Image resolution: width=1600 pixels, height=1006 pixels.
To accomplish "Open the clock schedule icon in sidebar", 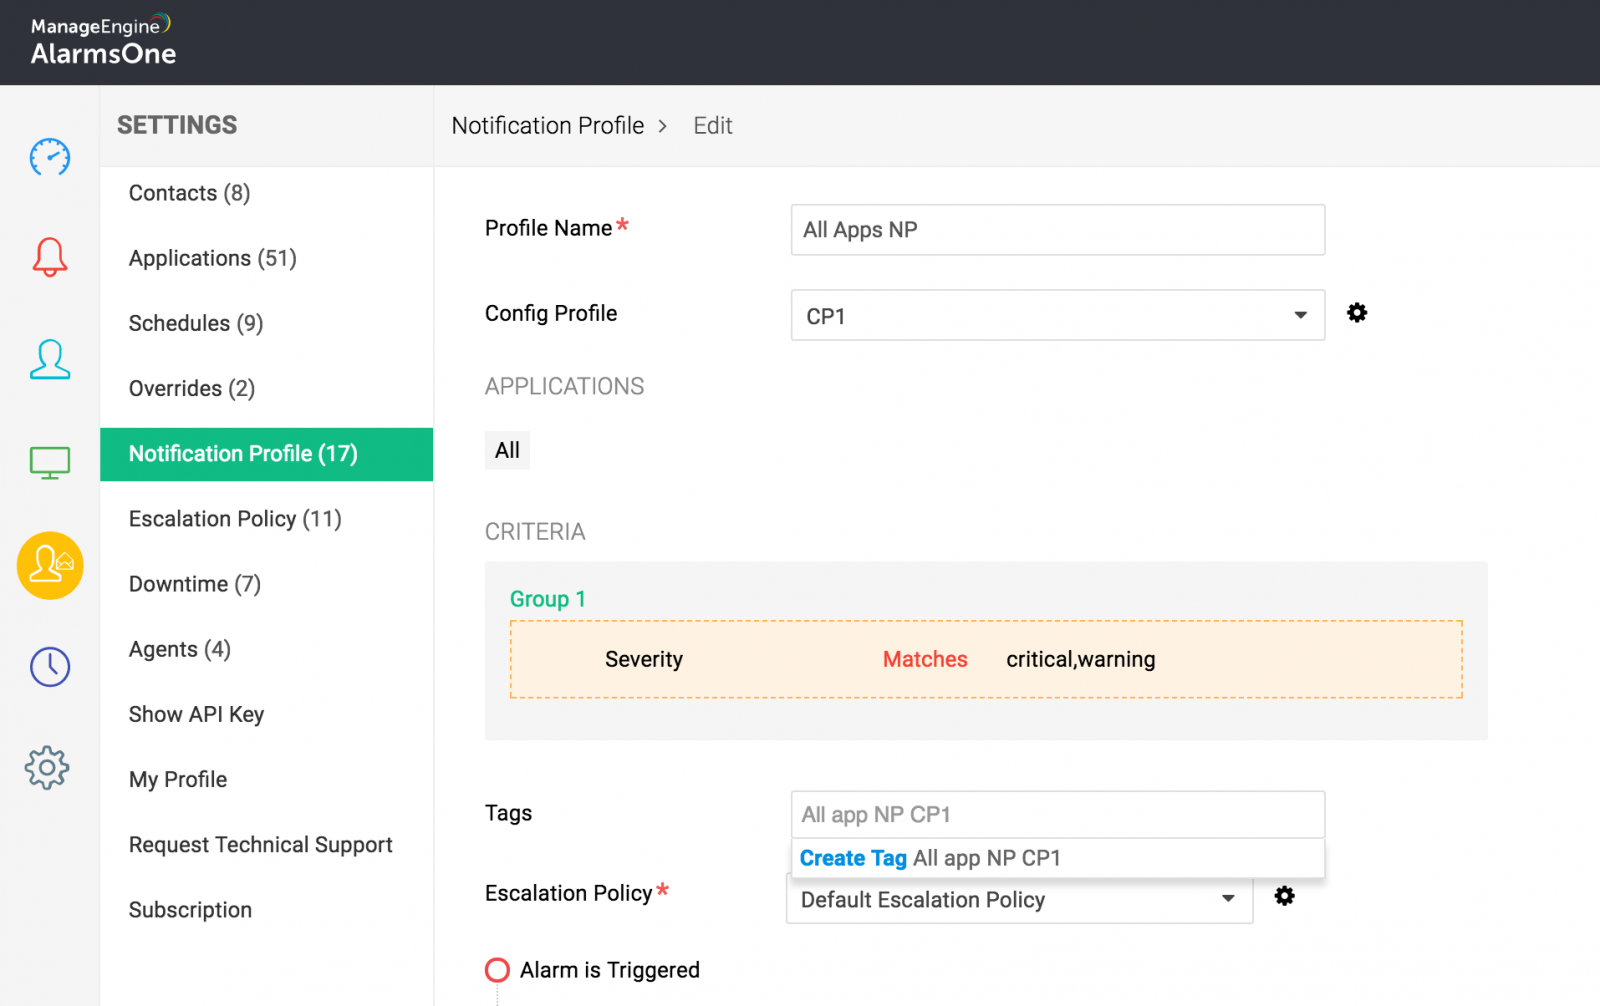I will [x=50, y=667].
